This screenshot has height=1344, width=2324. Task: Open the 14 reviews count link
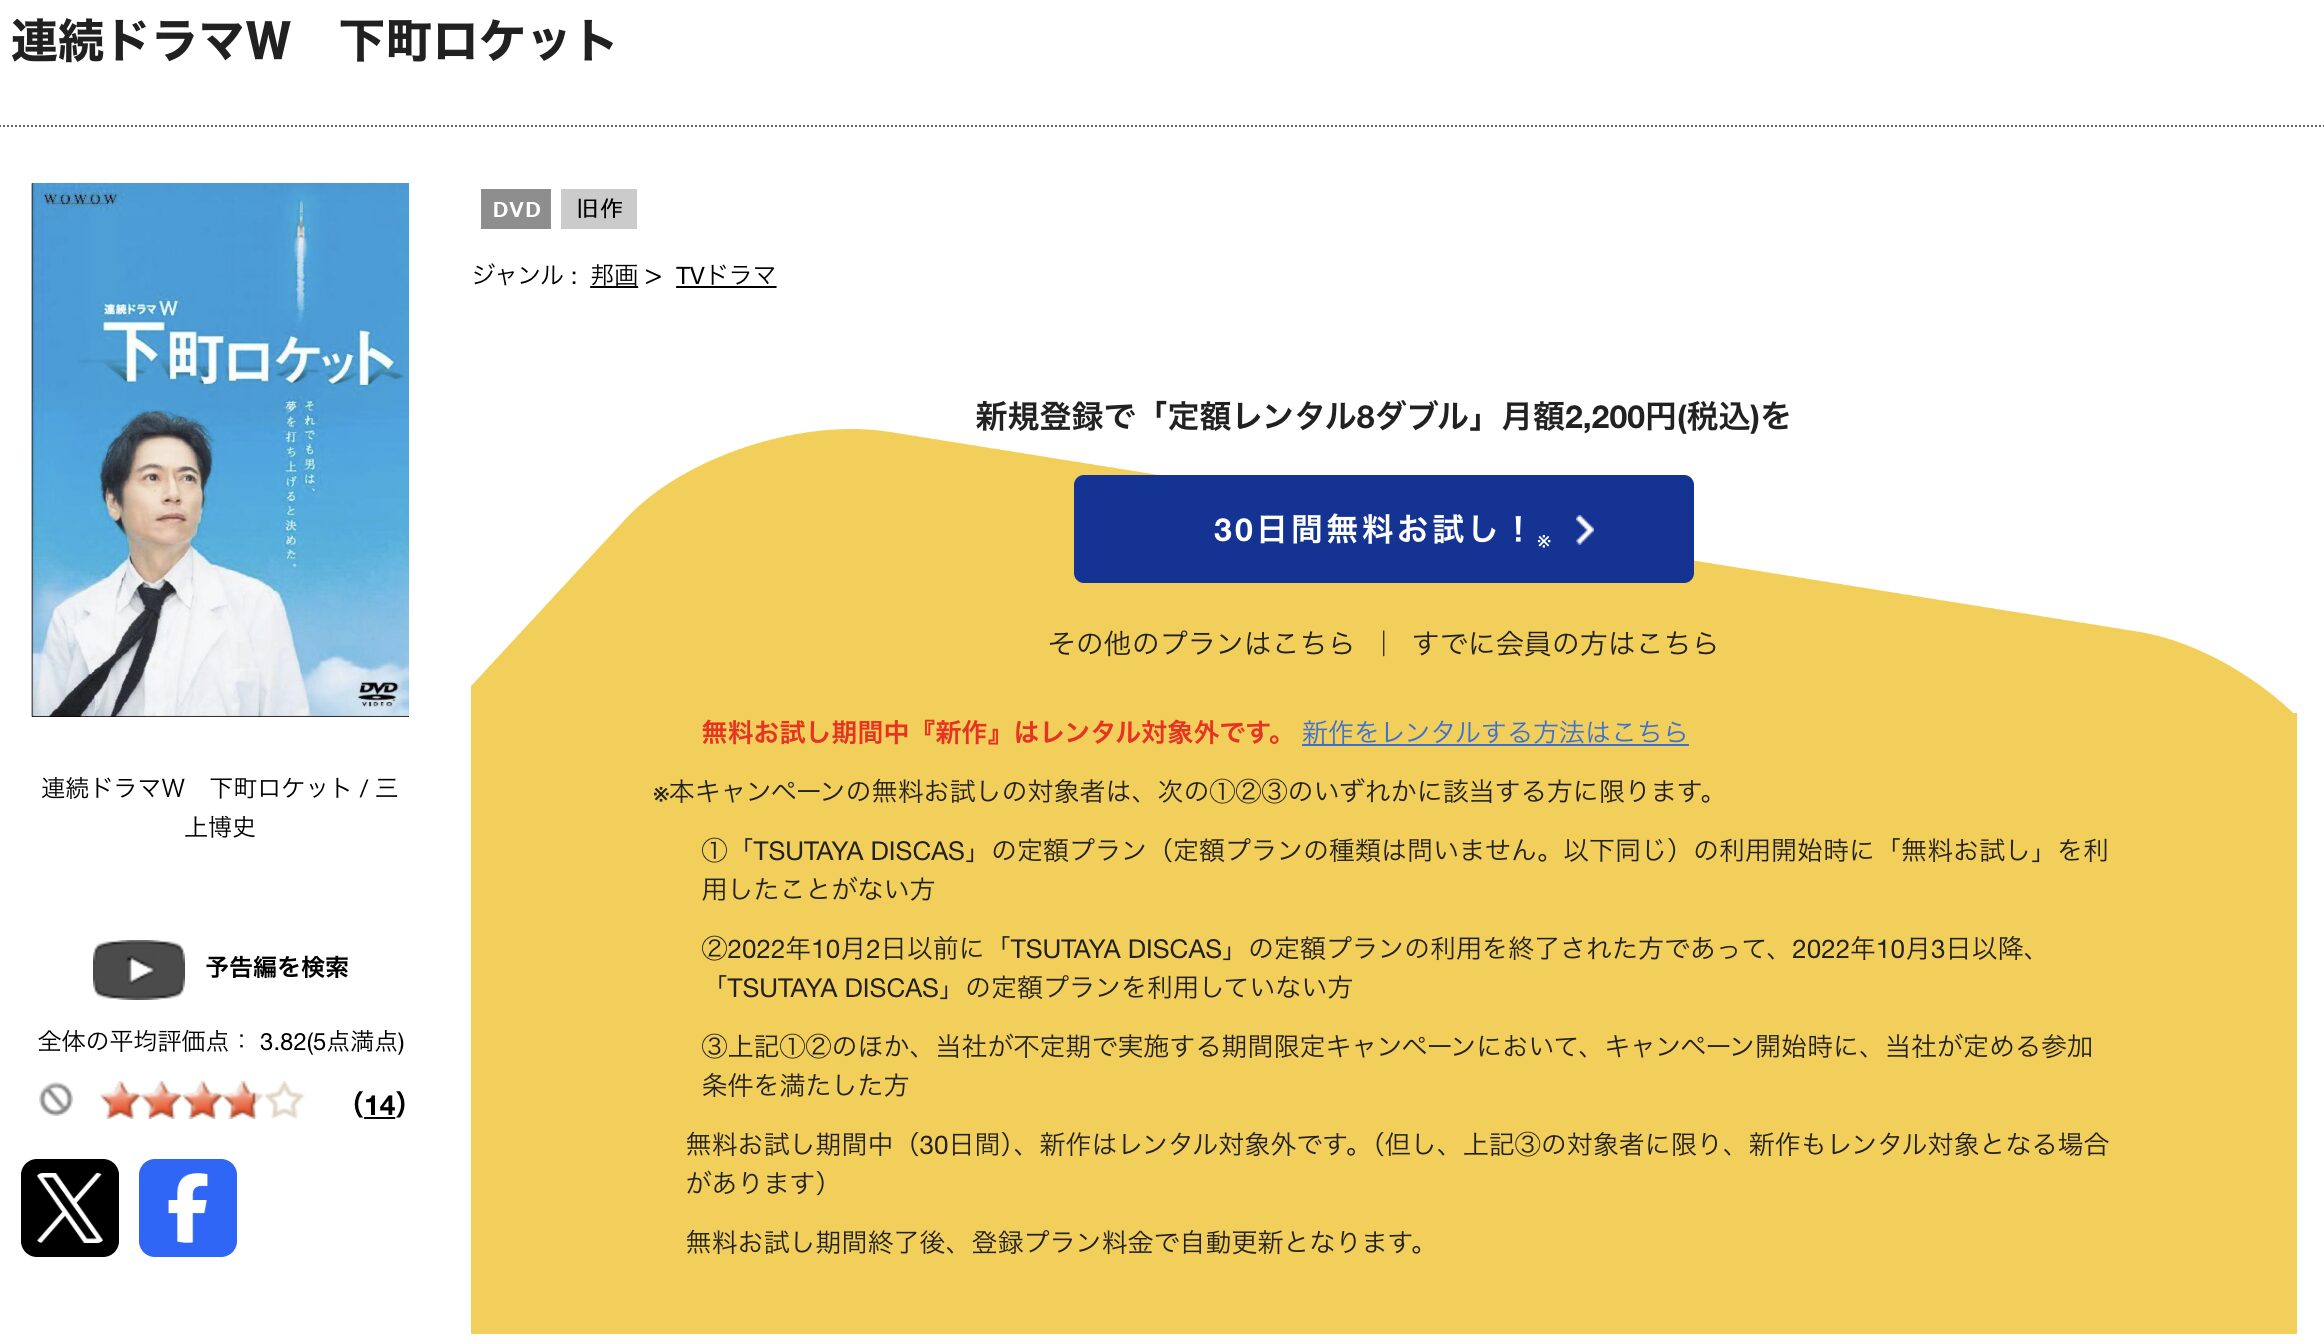pos(380,1104)
